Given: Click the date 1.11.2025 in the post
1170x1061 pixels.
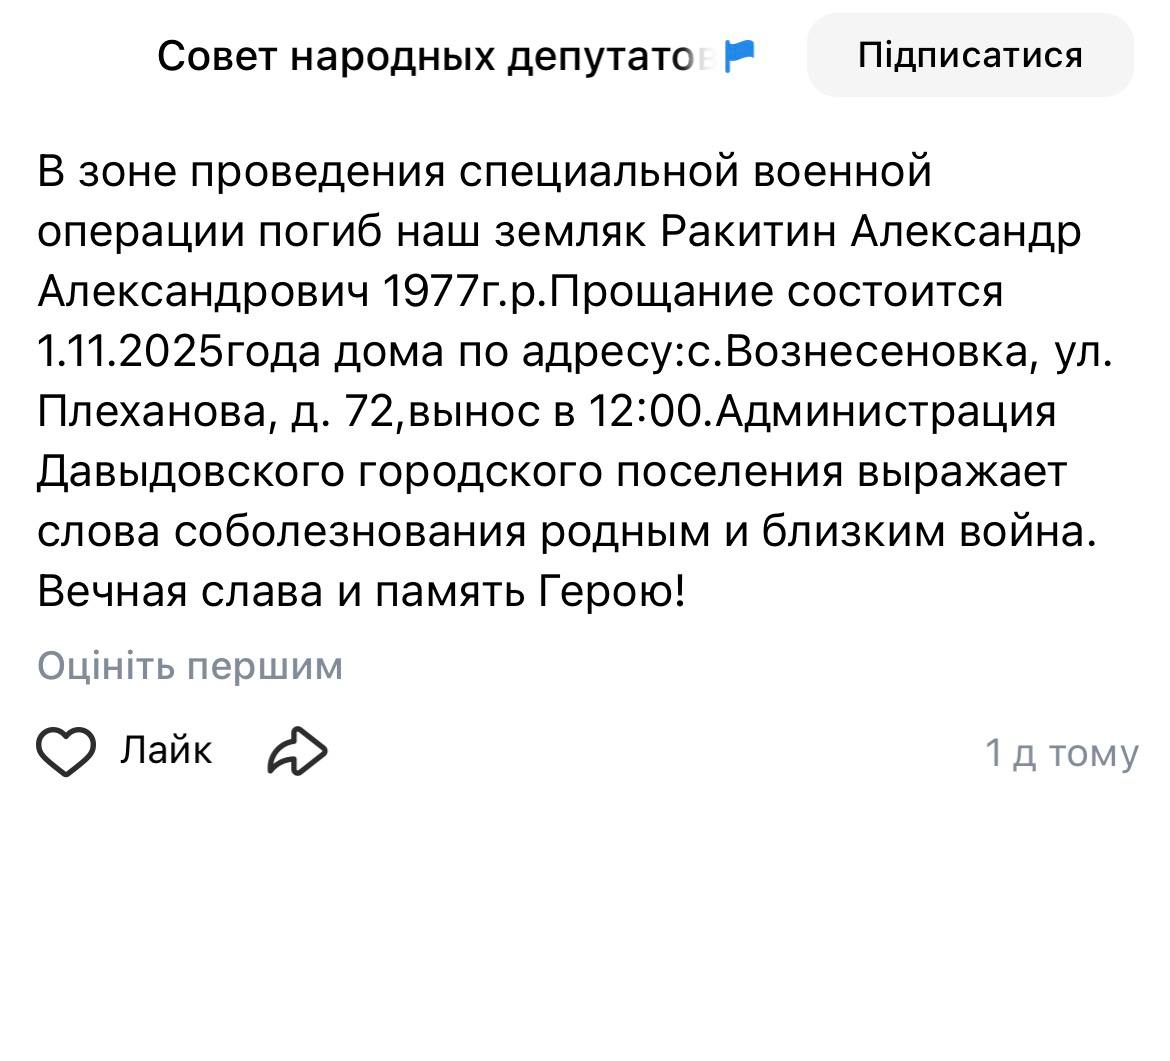Looking at the screenshot, I should (x=131, y=352).
